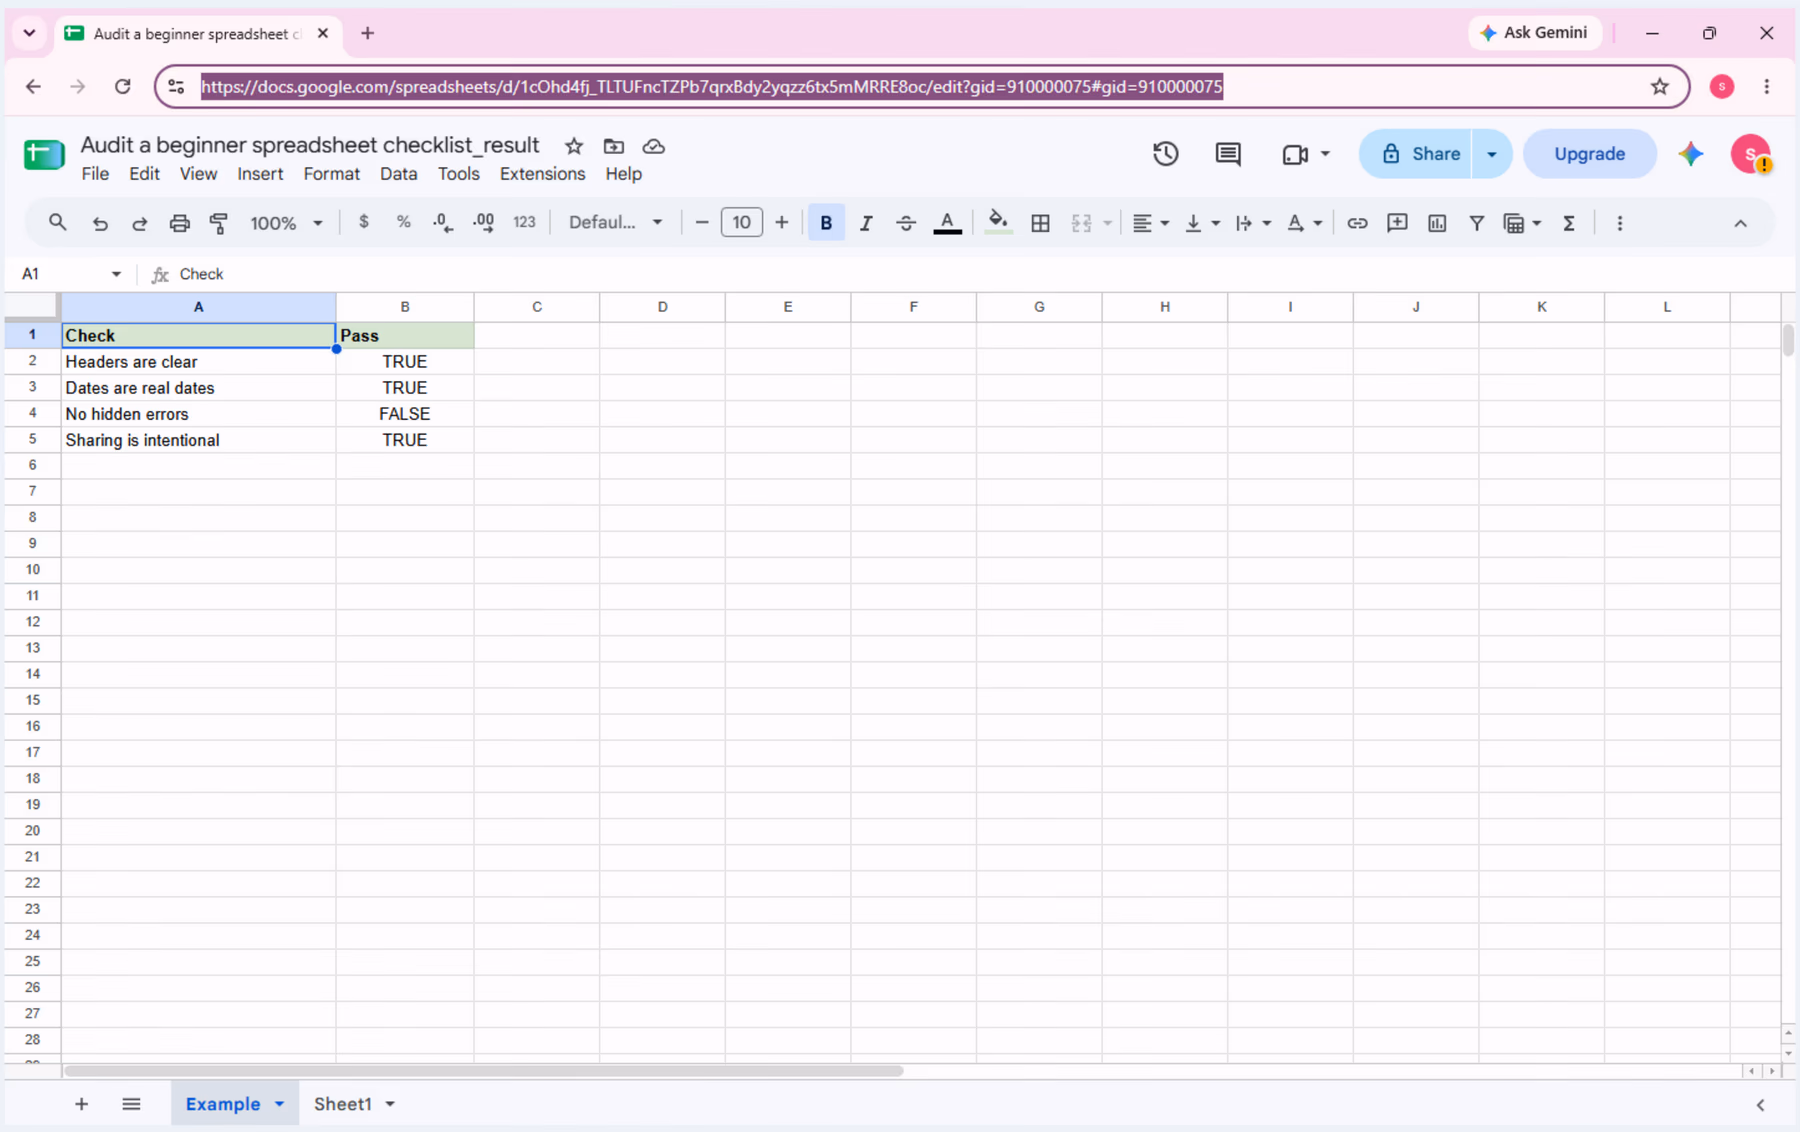
Task: Click the search menus magnifier icon
Action: tap(58, 223)
